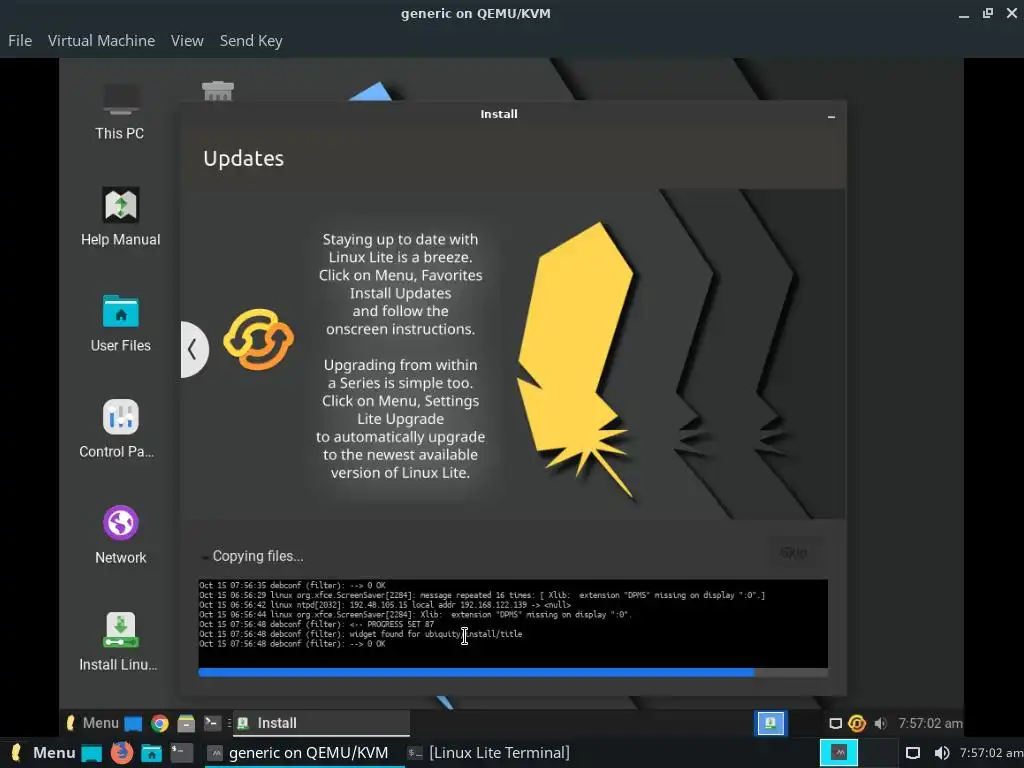This screenshot has width=1024, height=768.
Task: Open the host taskbar terminal launcher icon
Action: 182,753
